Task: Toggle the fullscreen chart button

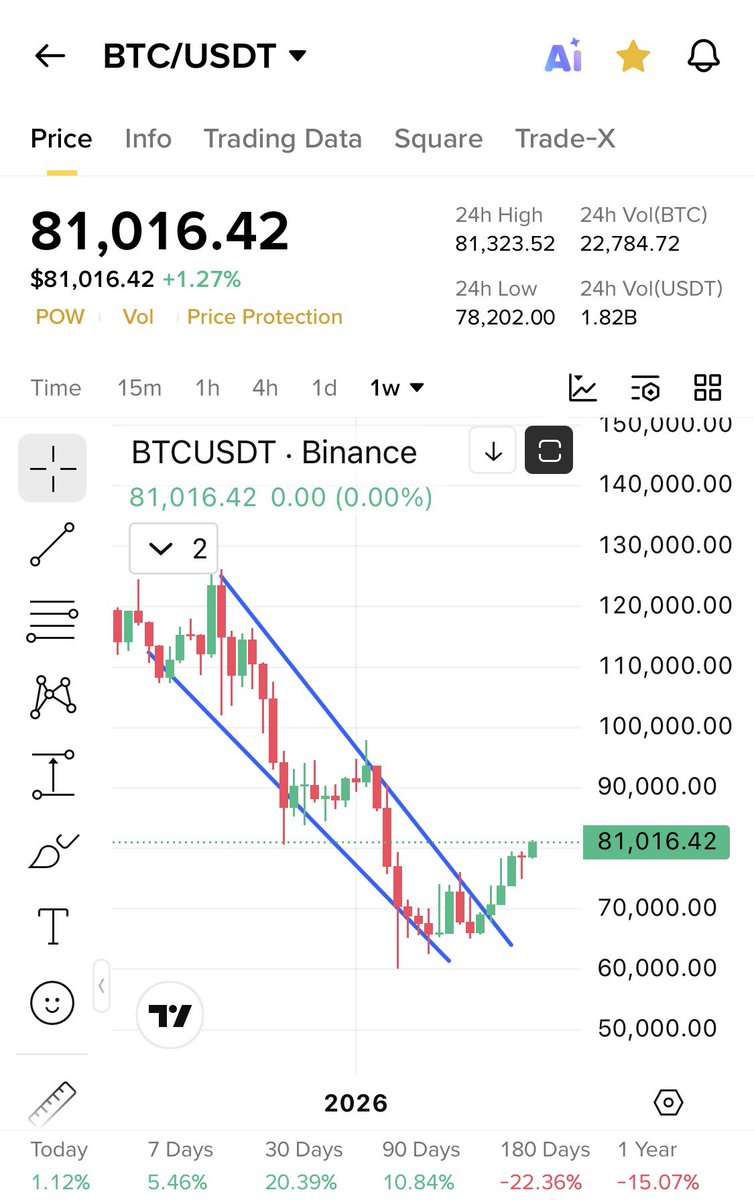Action: pos(549,452)
